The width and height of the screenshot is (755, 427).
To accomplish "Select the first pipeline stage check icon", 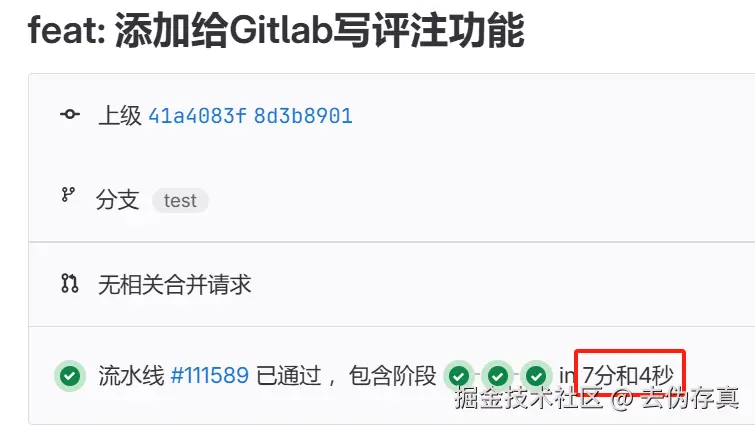I will pos(459,375).
